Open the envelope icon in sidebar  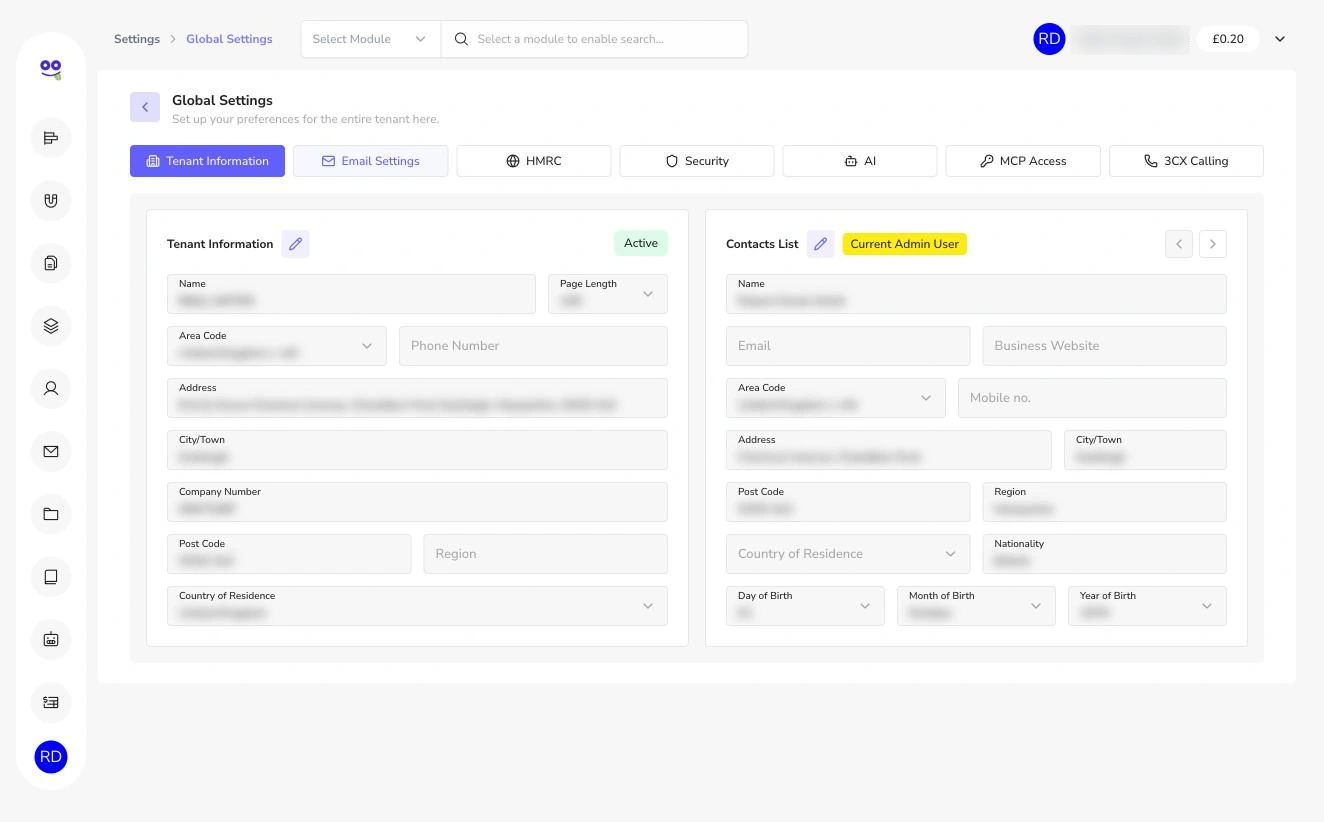click(x=51, y=451)
